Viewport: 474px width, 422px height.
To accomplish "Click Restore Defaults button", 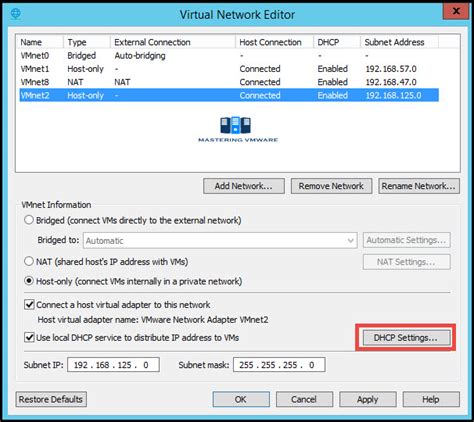I will [x=51, y=399].
